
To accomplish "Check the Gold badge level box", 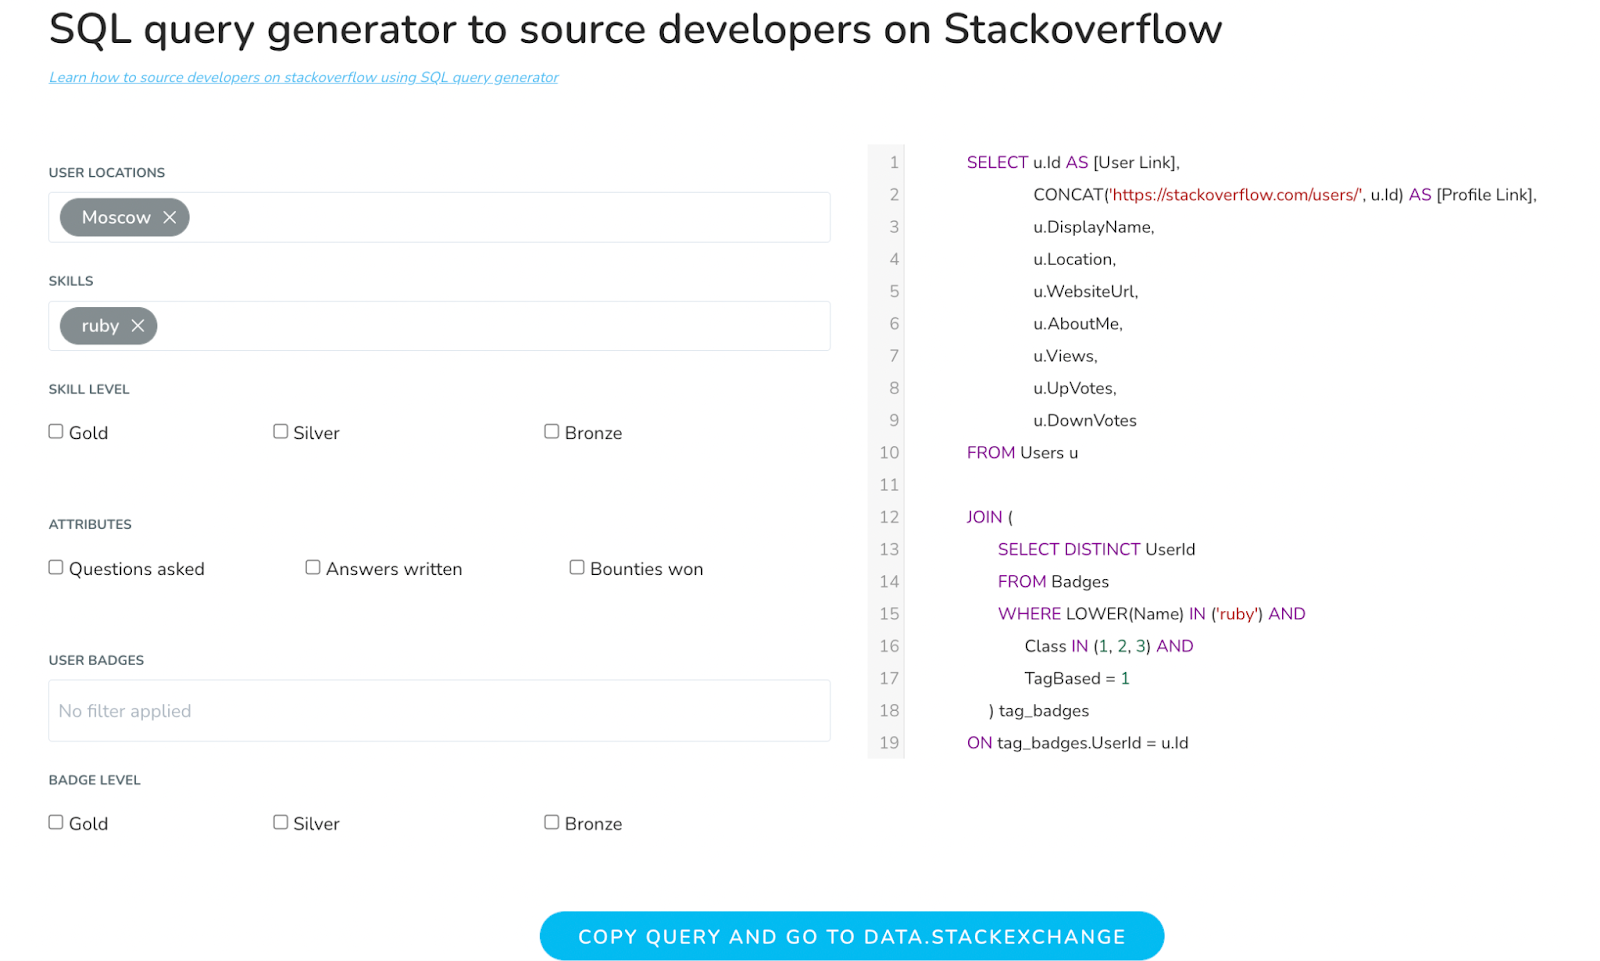I will tap(56, 823).
